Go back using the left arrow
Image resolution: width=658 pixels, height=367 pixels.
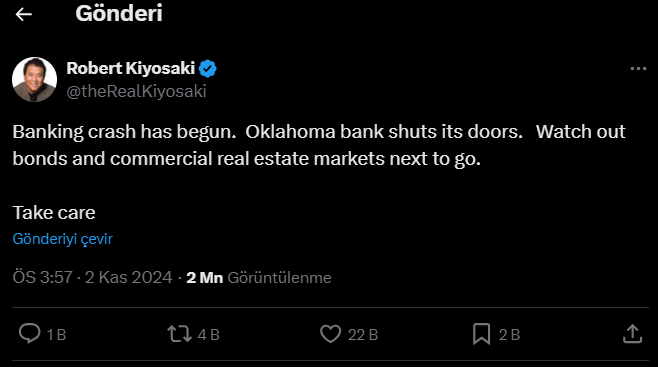click(24, 14)
